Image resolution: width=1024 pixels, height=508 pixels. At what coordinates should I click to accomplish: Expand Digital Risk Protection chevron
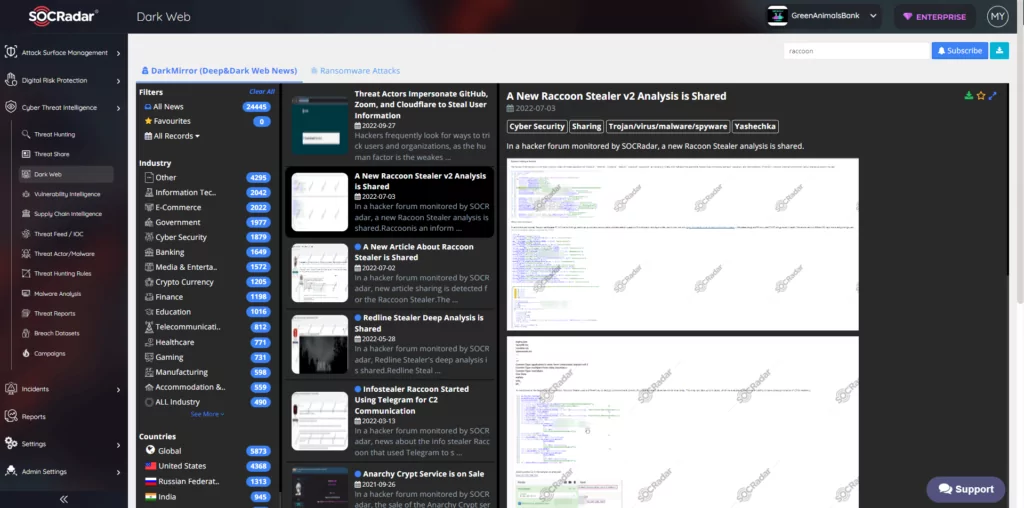[118, 81]
